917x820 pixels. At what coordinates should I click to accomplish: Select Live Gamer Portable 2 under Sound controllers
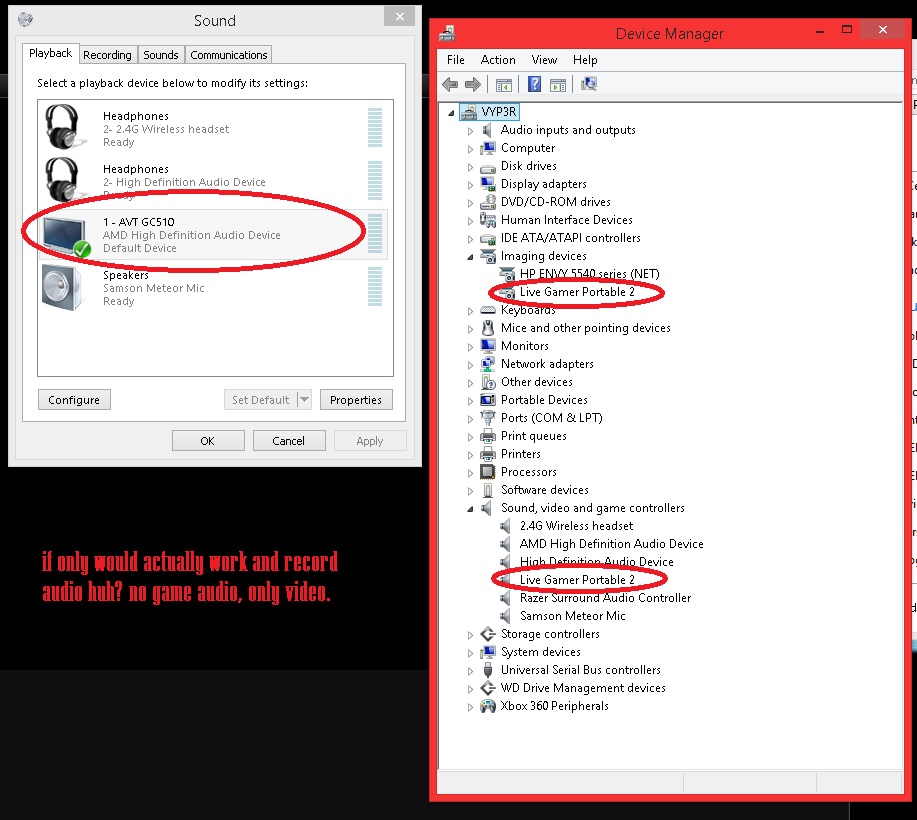(577, 580)
